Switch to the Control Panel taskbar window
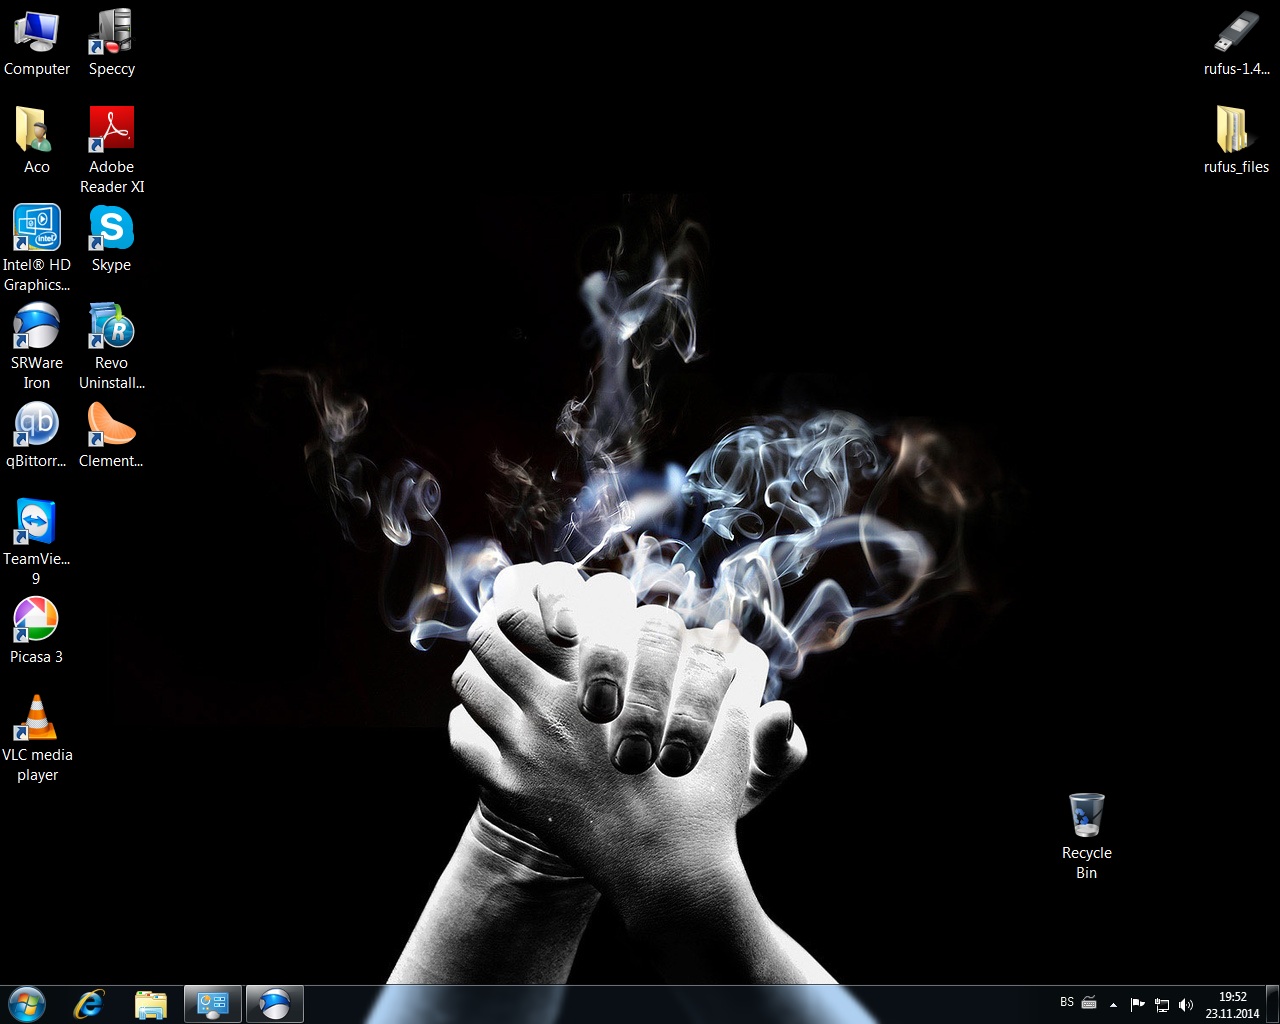Viewport: 1280px width, 1024px height. tap(213, 1004)
